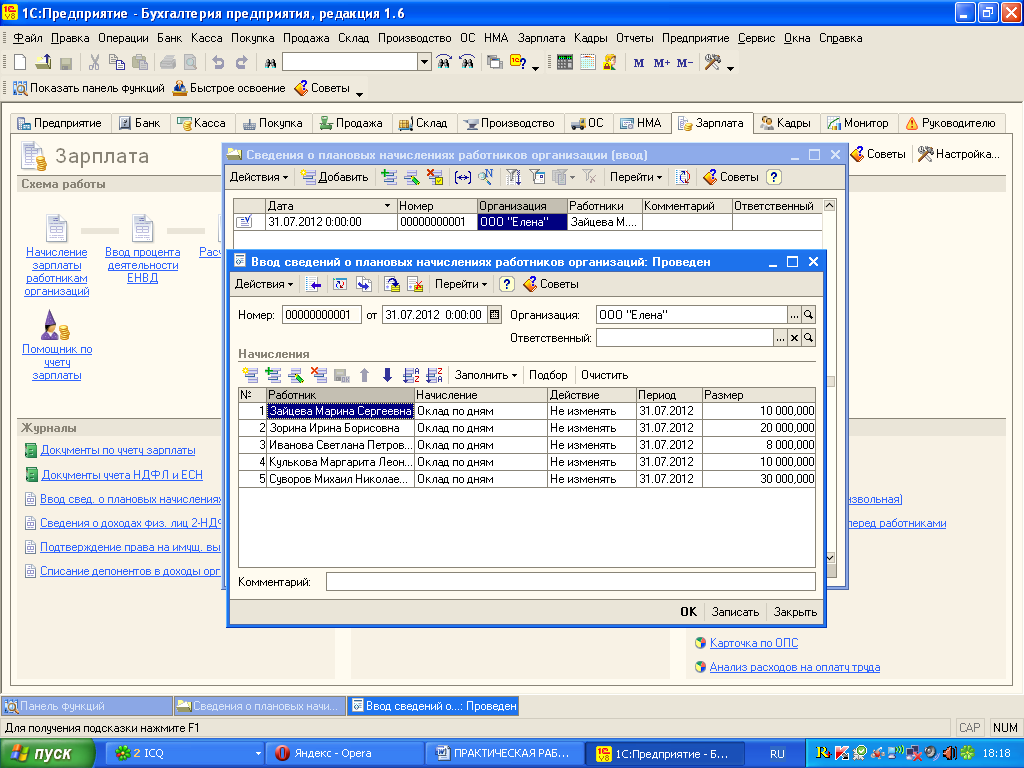The width and height of the screenshot is (1024, 768).
Task: Open the Операции menu
Action: pyautogui.click(x=123, y=38)
